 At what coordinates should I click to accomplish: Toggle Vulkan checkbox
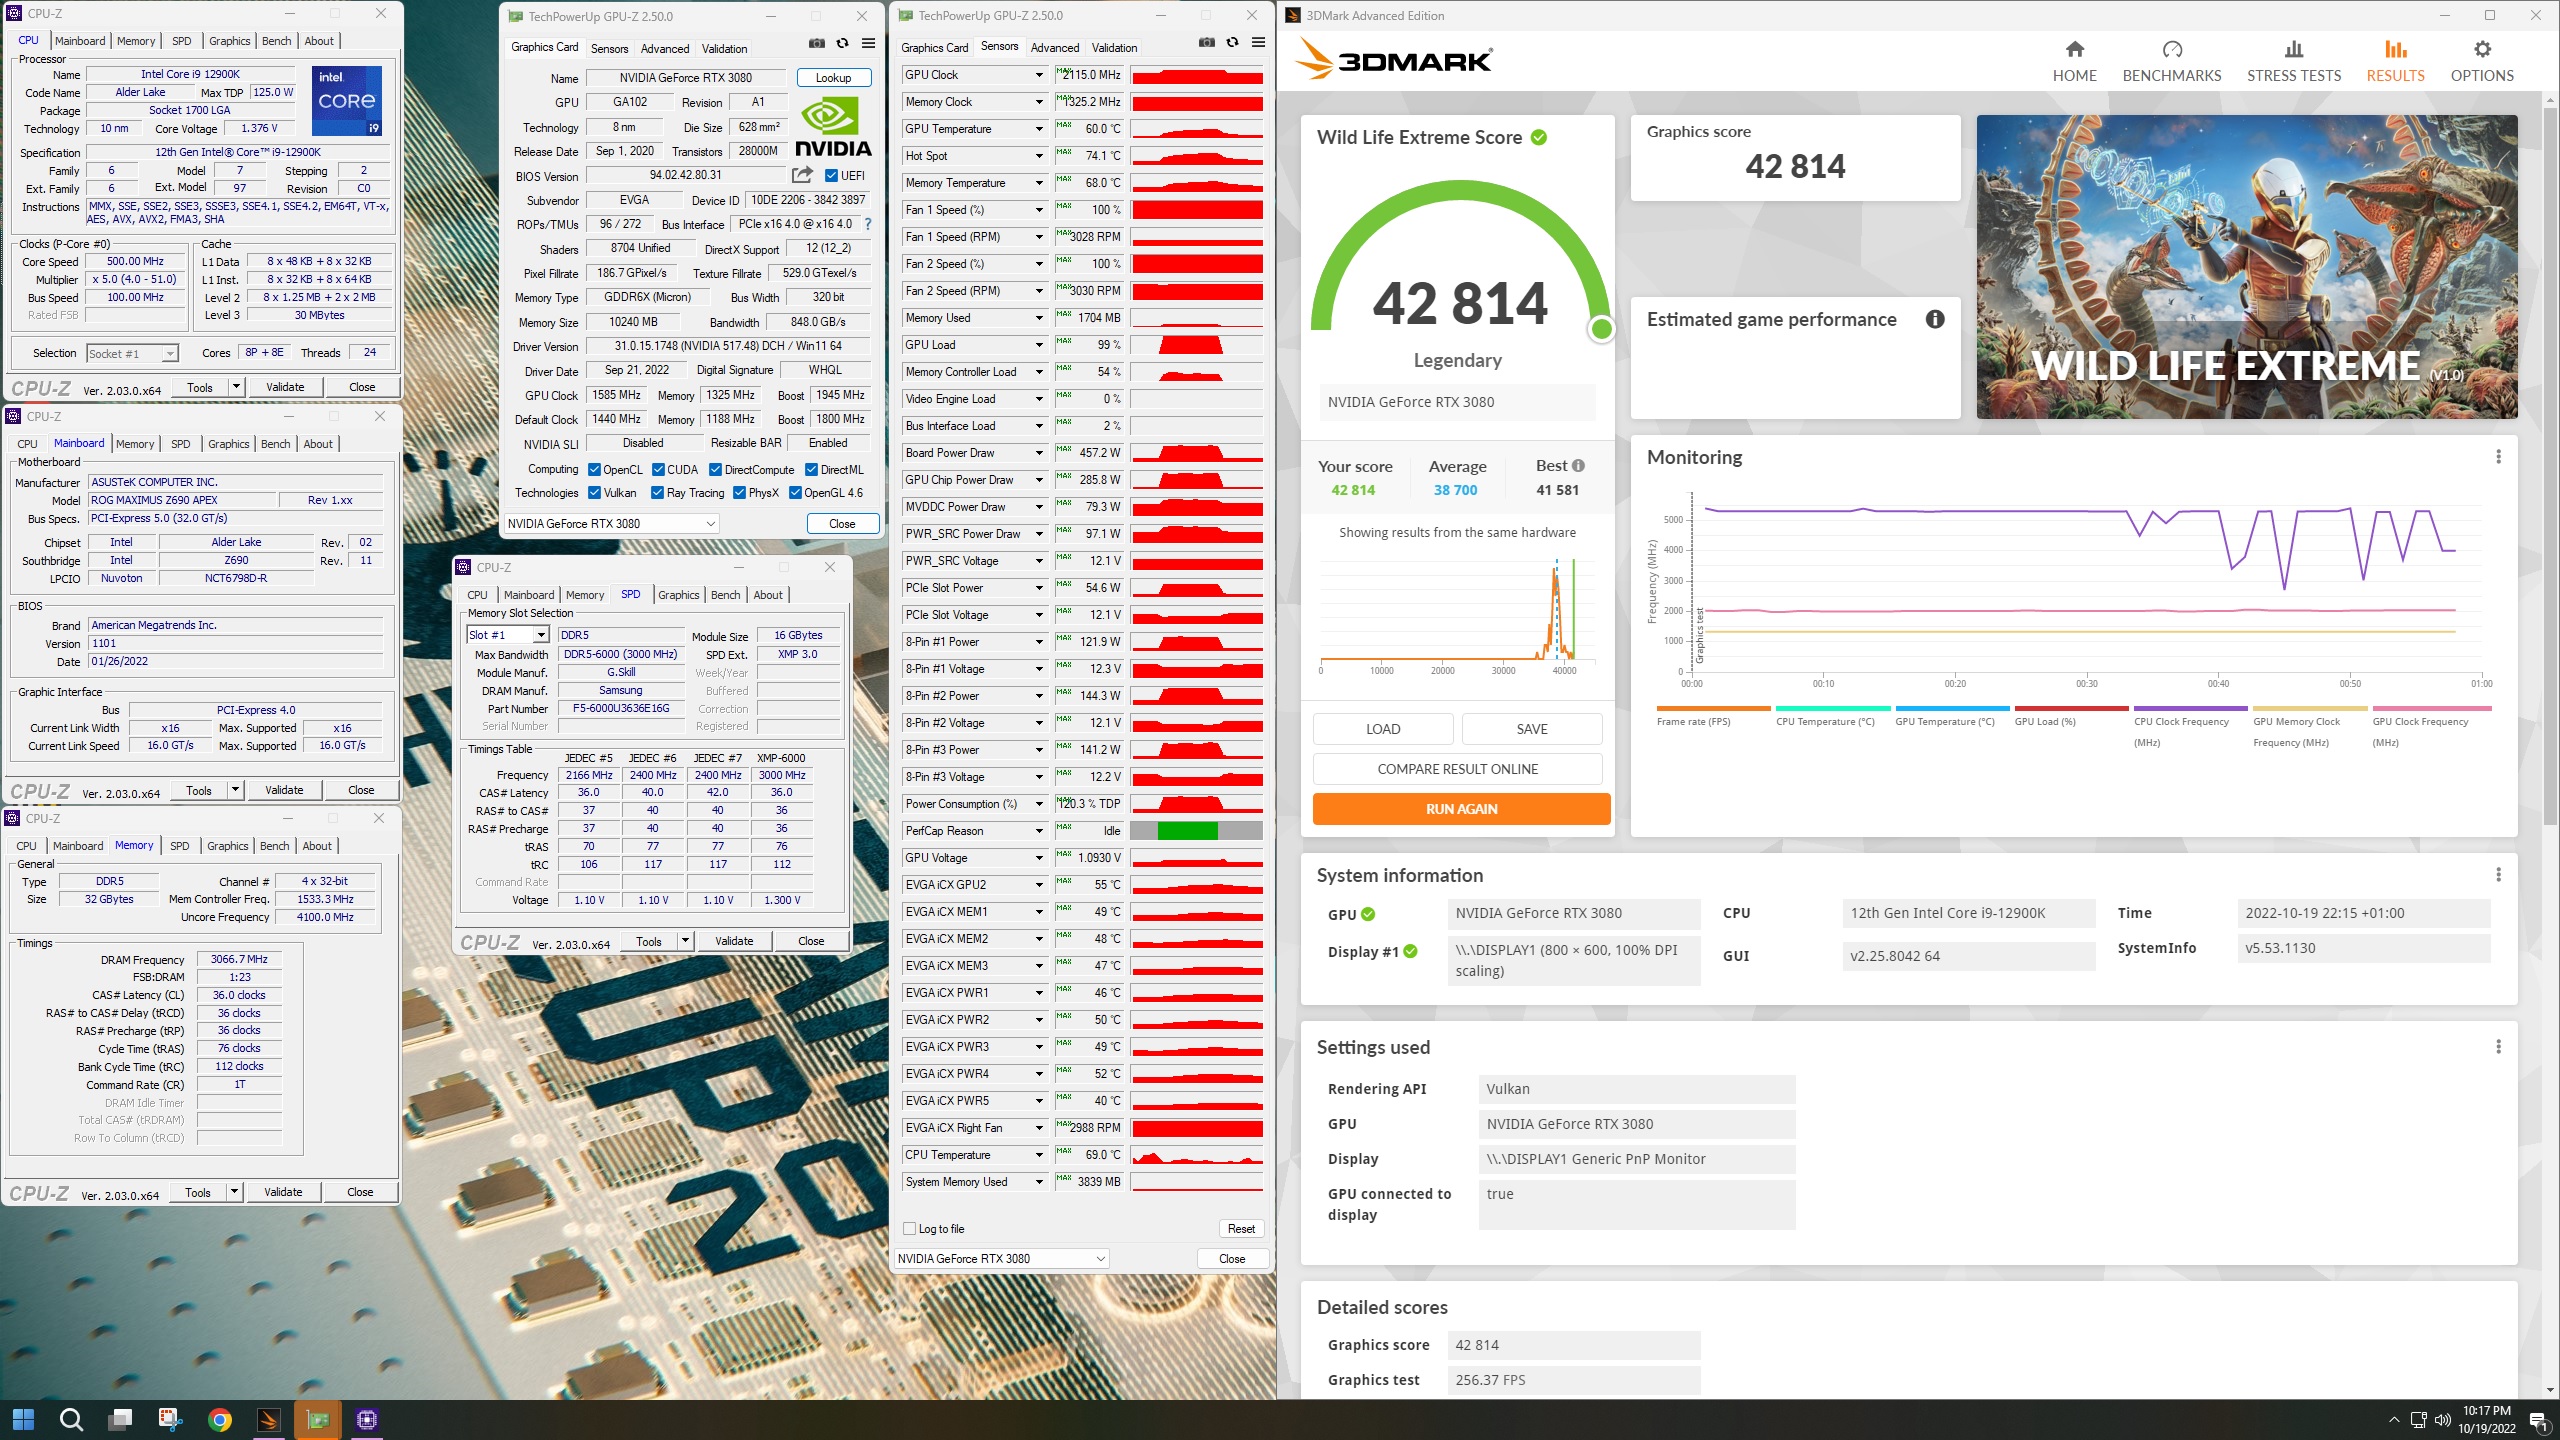tap(595, 492)
